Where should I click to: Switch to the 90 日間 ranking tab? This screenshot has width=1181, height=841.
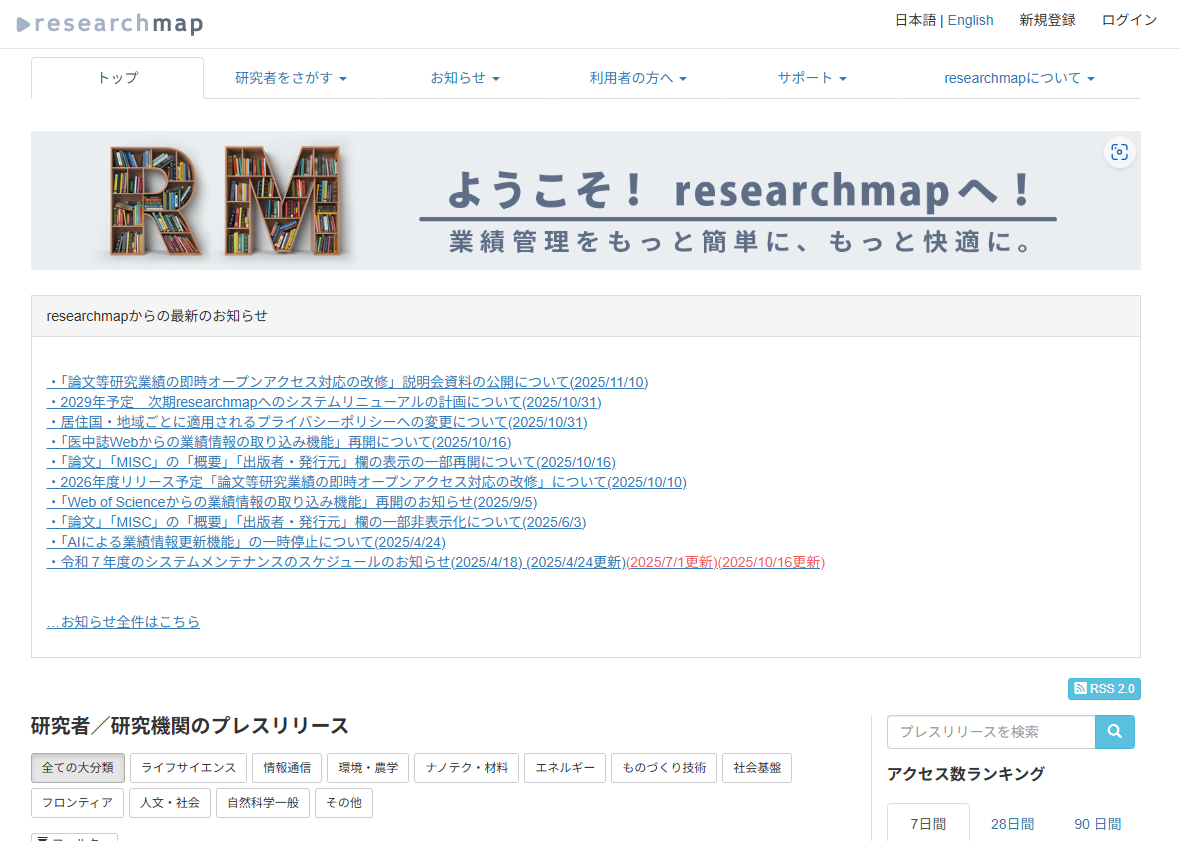coord(1097,824)
